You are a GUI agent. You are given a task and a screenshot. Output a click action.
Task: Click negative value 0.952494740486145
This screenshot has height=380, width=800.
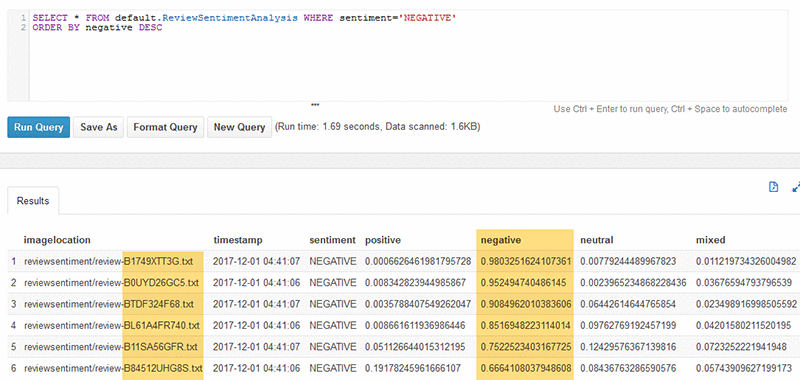pos(522,283)
